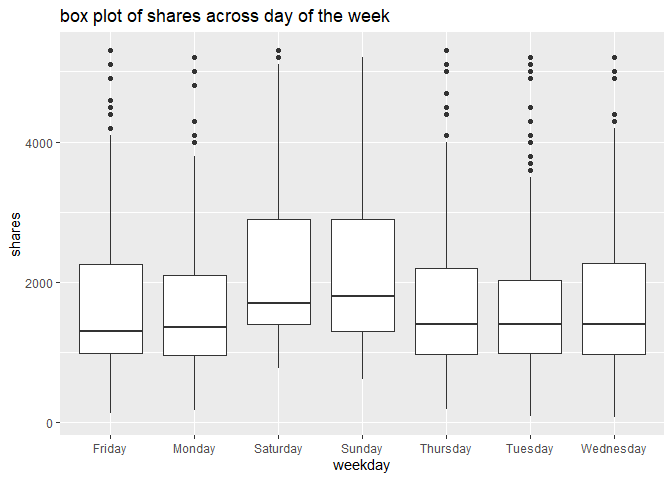The width and height of the screenshot is (672, 480).
Task: Click the lowest Tuesday outlier point
Action: click(x=529, y=171)
